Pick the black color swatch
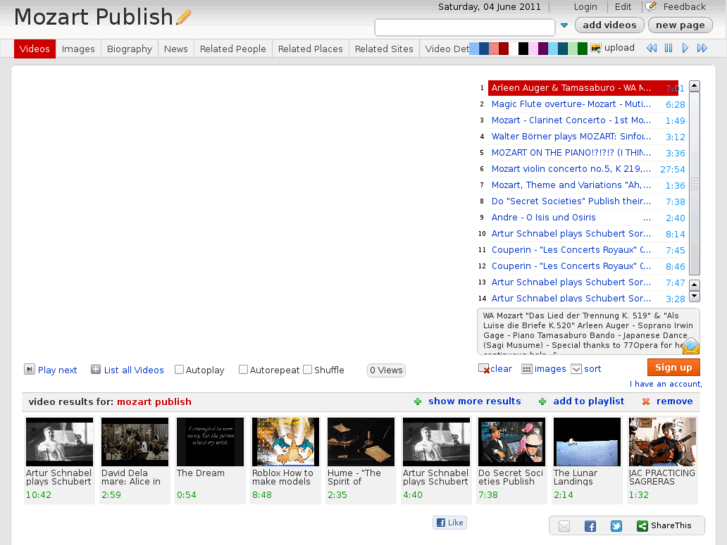 click(x=523, y=49)
